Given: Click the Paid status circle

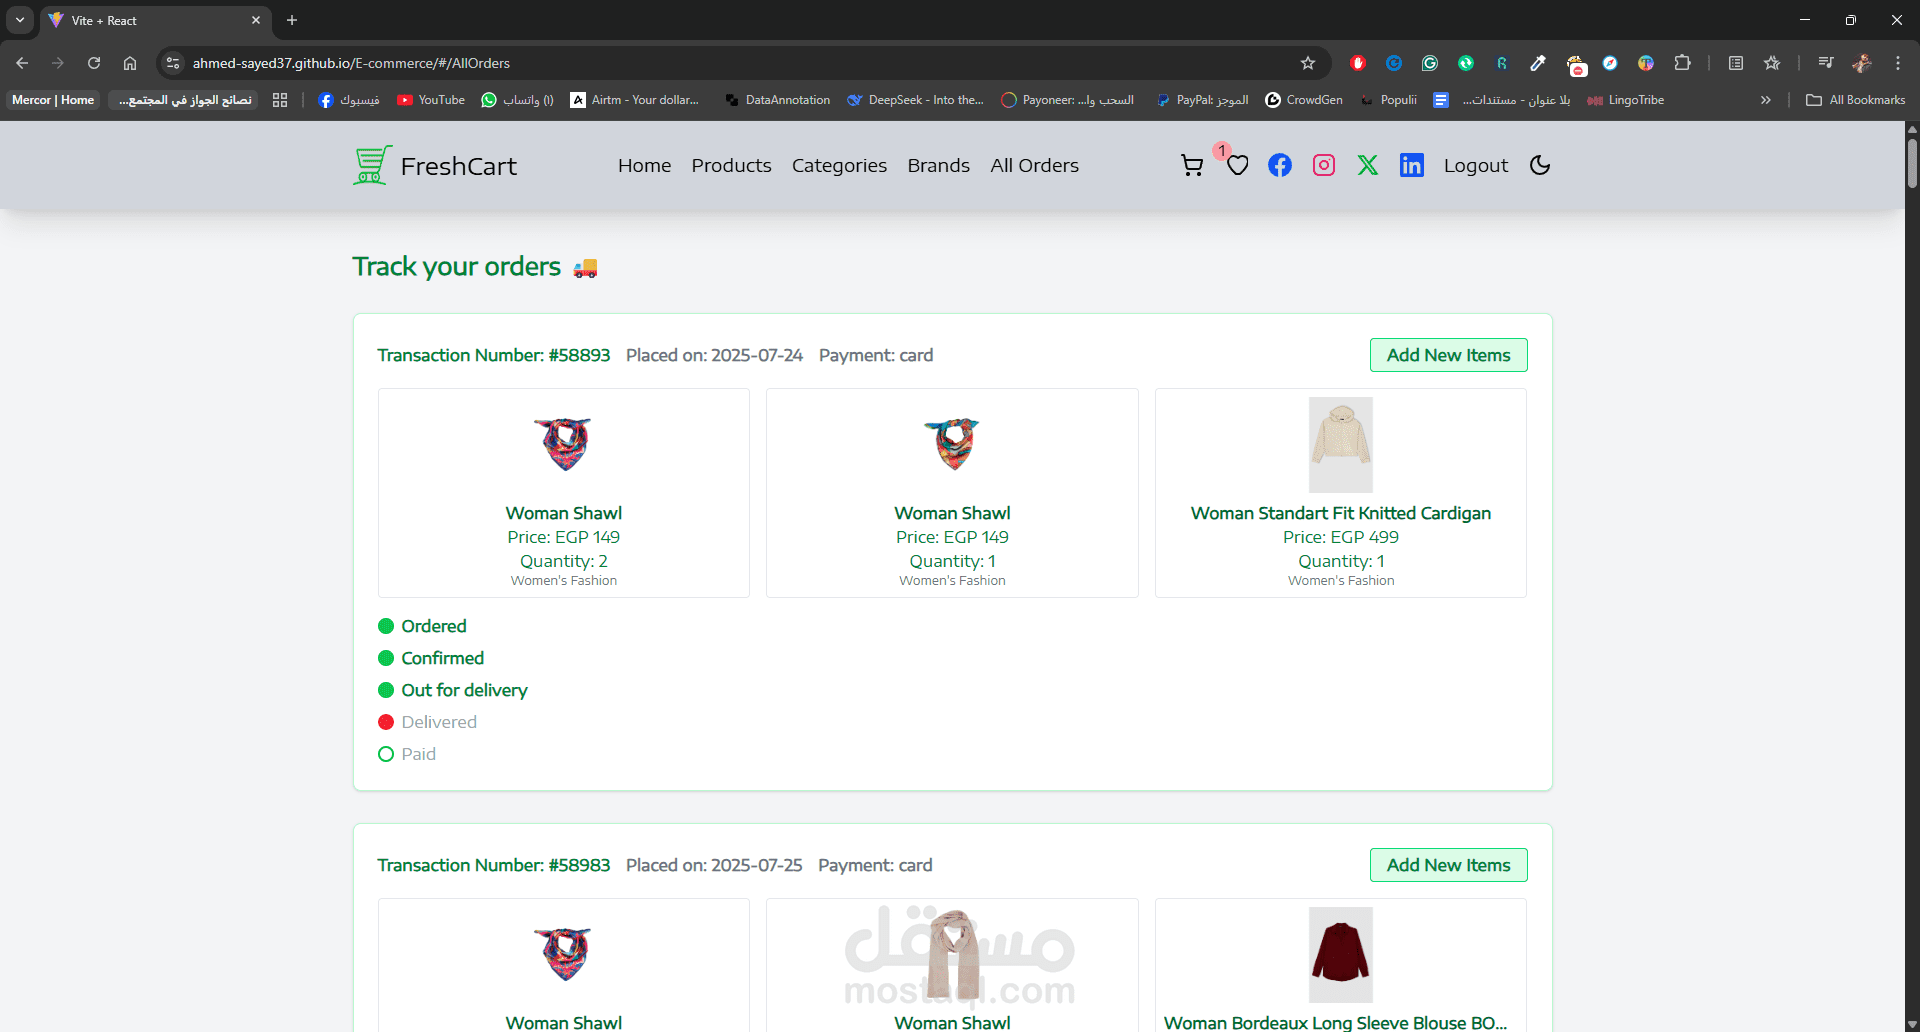Looking at the screenshot, I should tap(386, 754).
